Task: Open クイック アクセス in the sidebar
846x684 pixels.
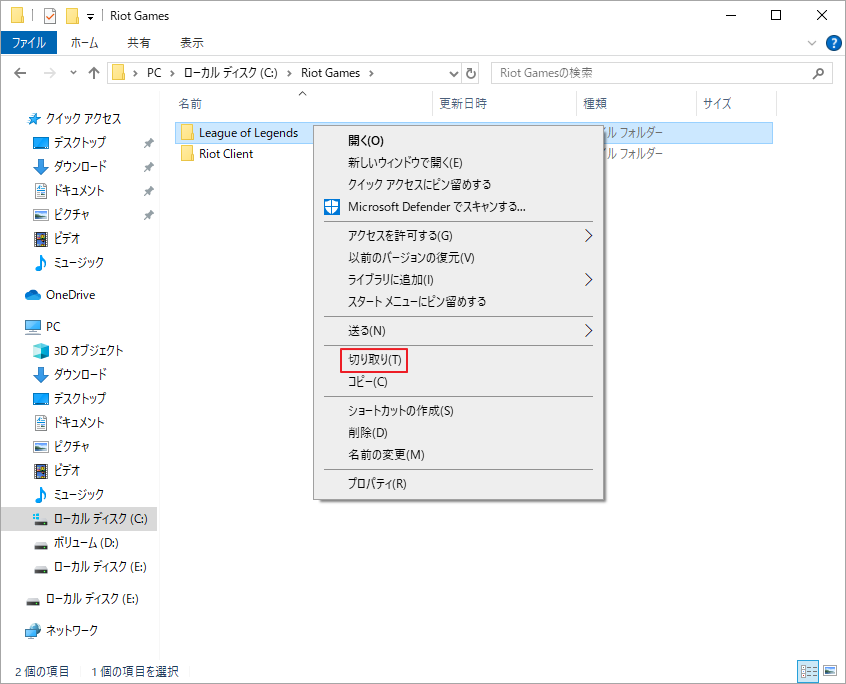Action: pyautogui.click(x=74, y=119)
